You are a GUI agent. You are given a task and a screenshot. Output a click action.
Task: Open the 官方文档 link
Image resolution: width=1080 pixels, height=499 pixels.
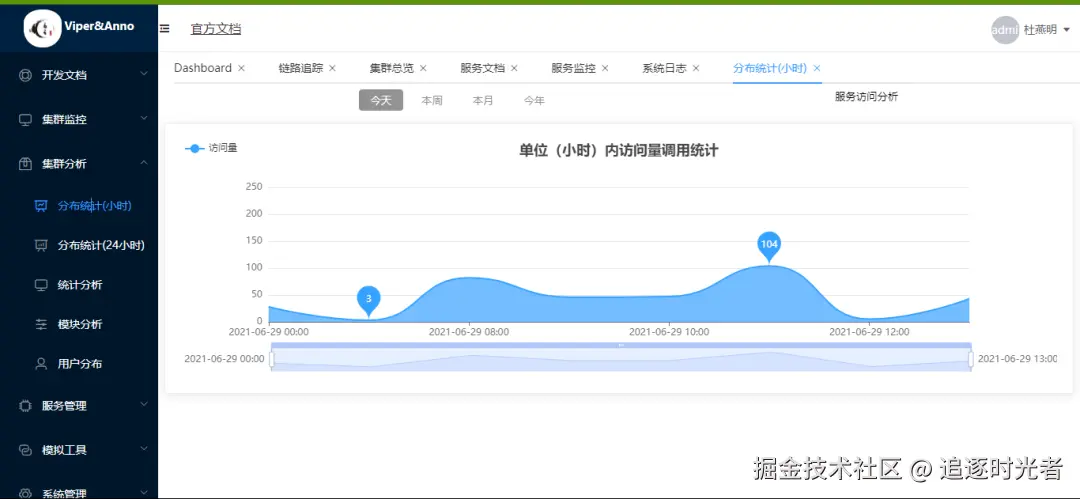click(x=216, y=29)
